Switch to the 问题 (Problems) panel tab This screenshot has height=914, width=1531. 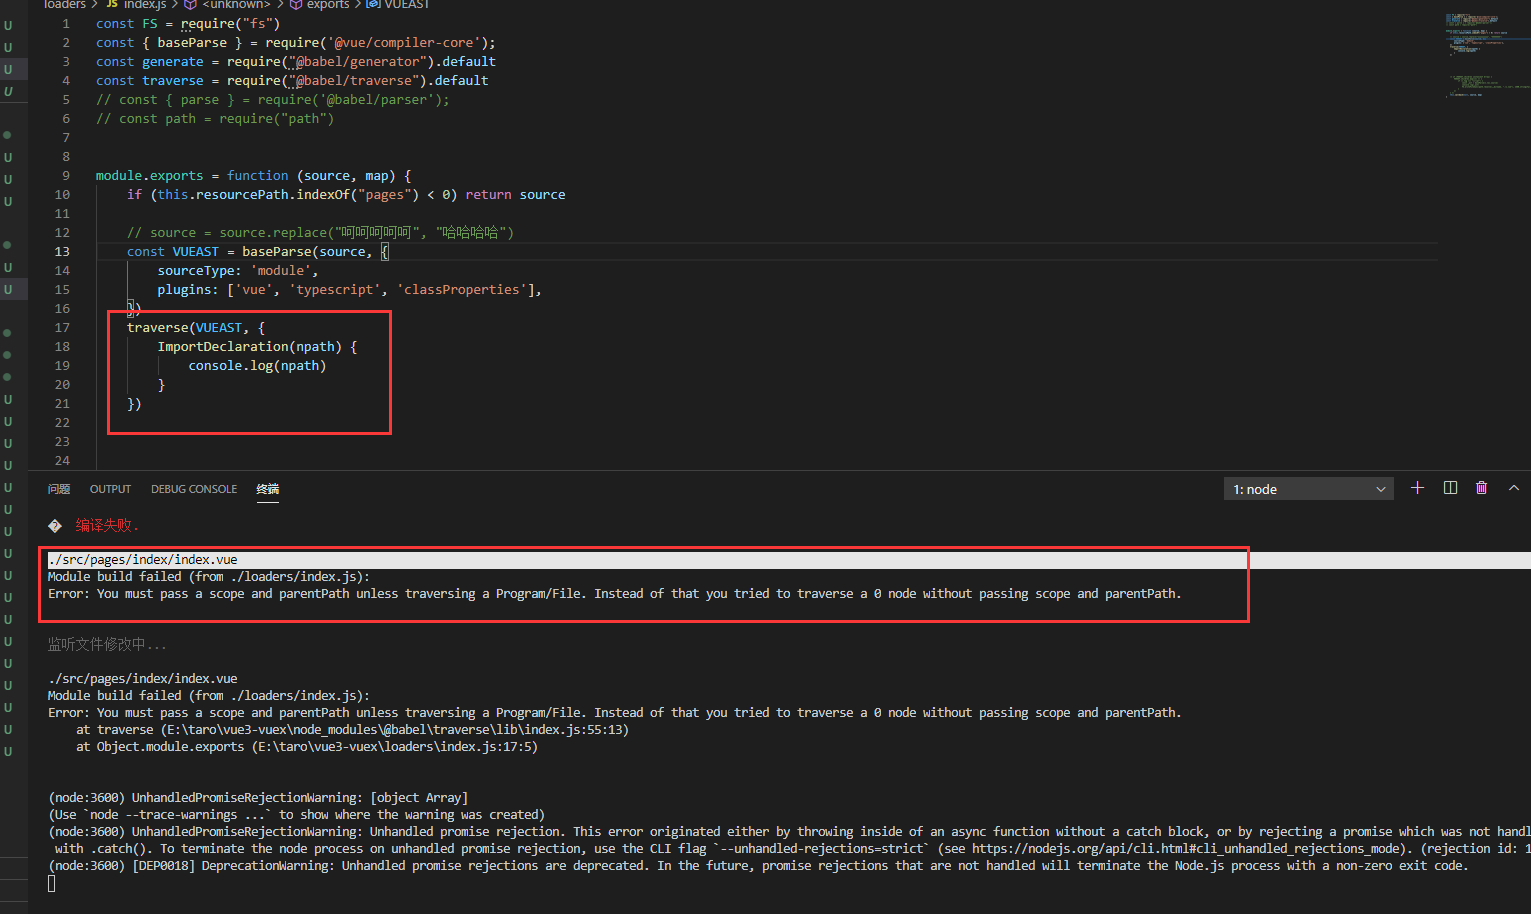59,489
